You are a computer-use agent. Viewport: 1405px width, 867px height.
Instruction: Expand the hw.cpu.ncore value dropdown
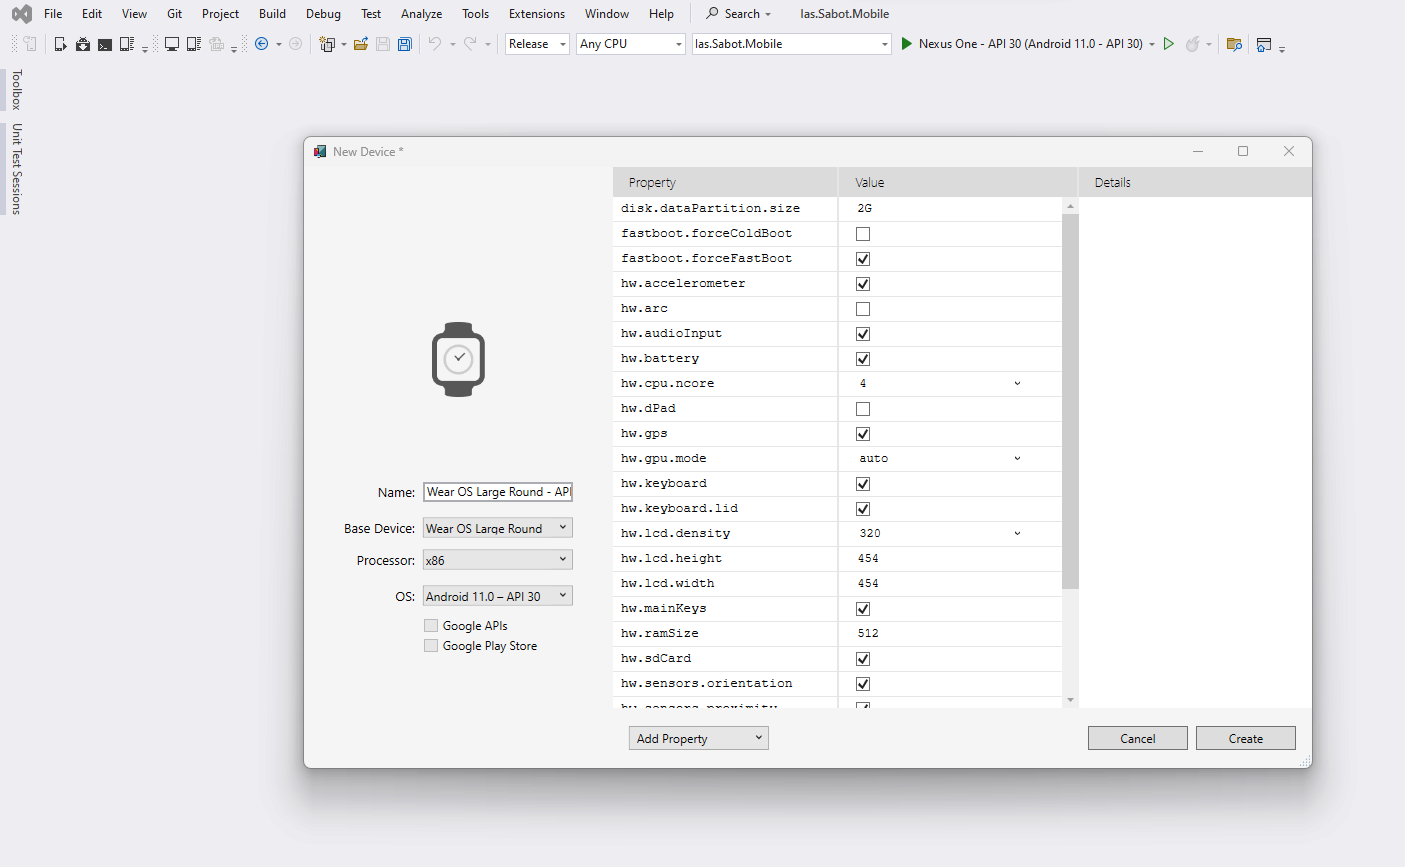pyautogui.click(x=1017, y=384)
